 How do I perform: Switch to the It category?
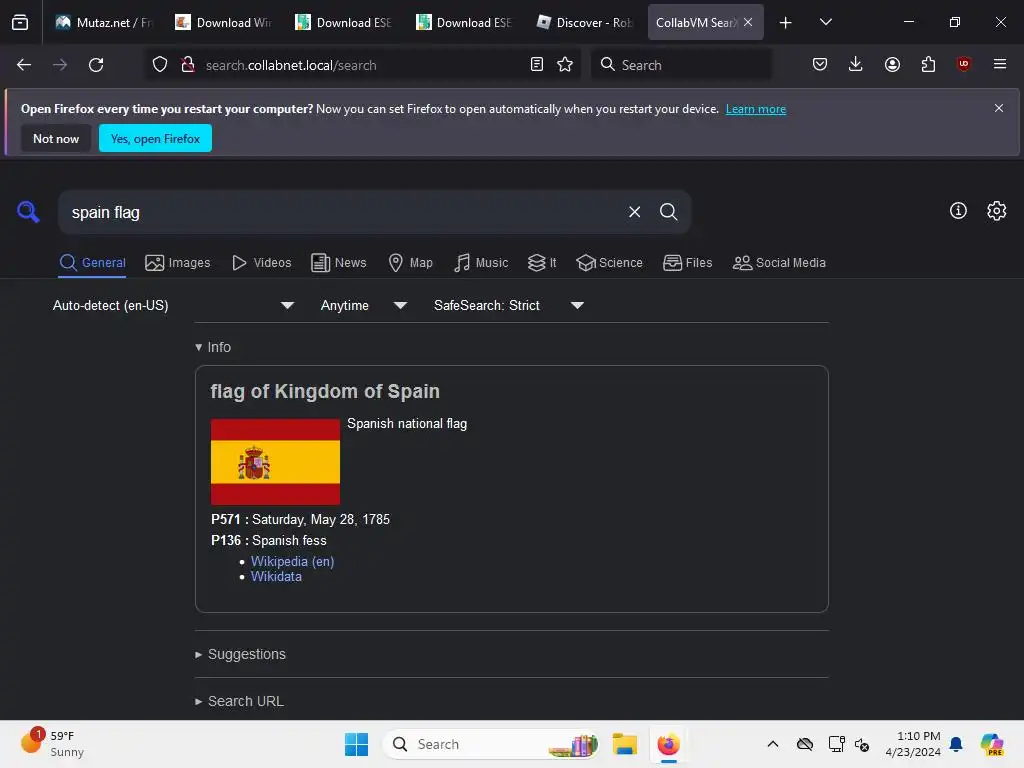click(x=542, y=263)
